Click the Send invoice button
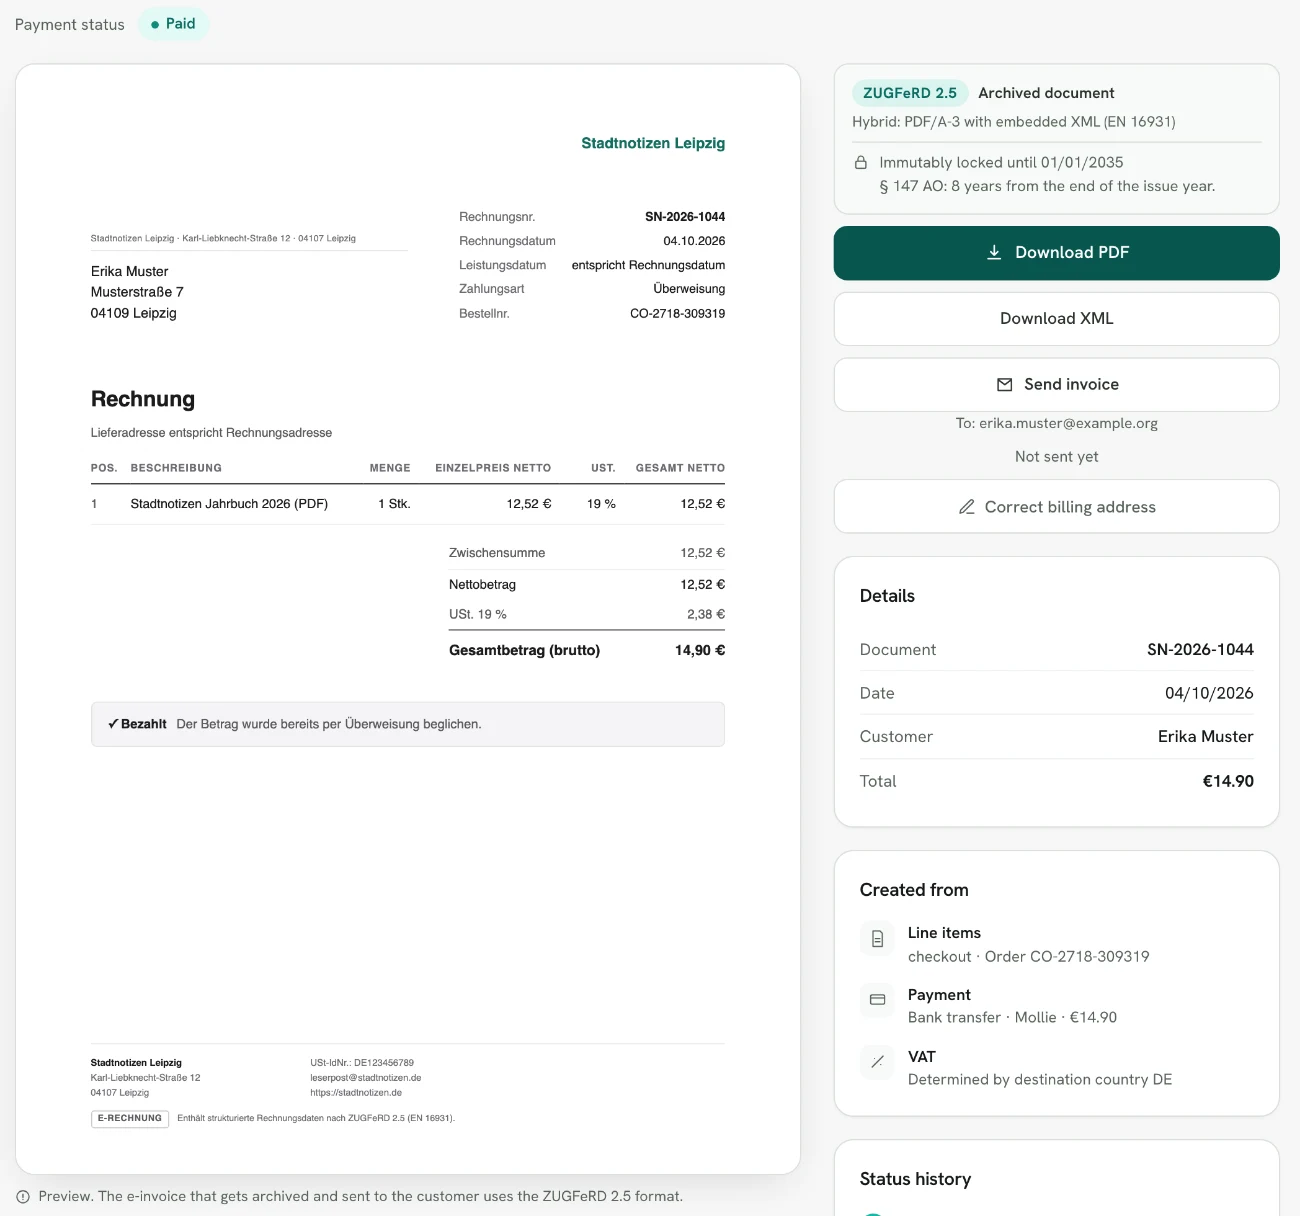Image resolution: width=1300 pixels, height=1216 pixels. (1056, 385)
